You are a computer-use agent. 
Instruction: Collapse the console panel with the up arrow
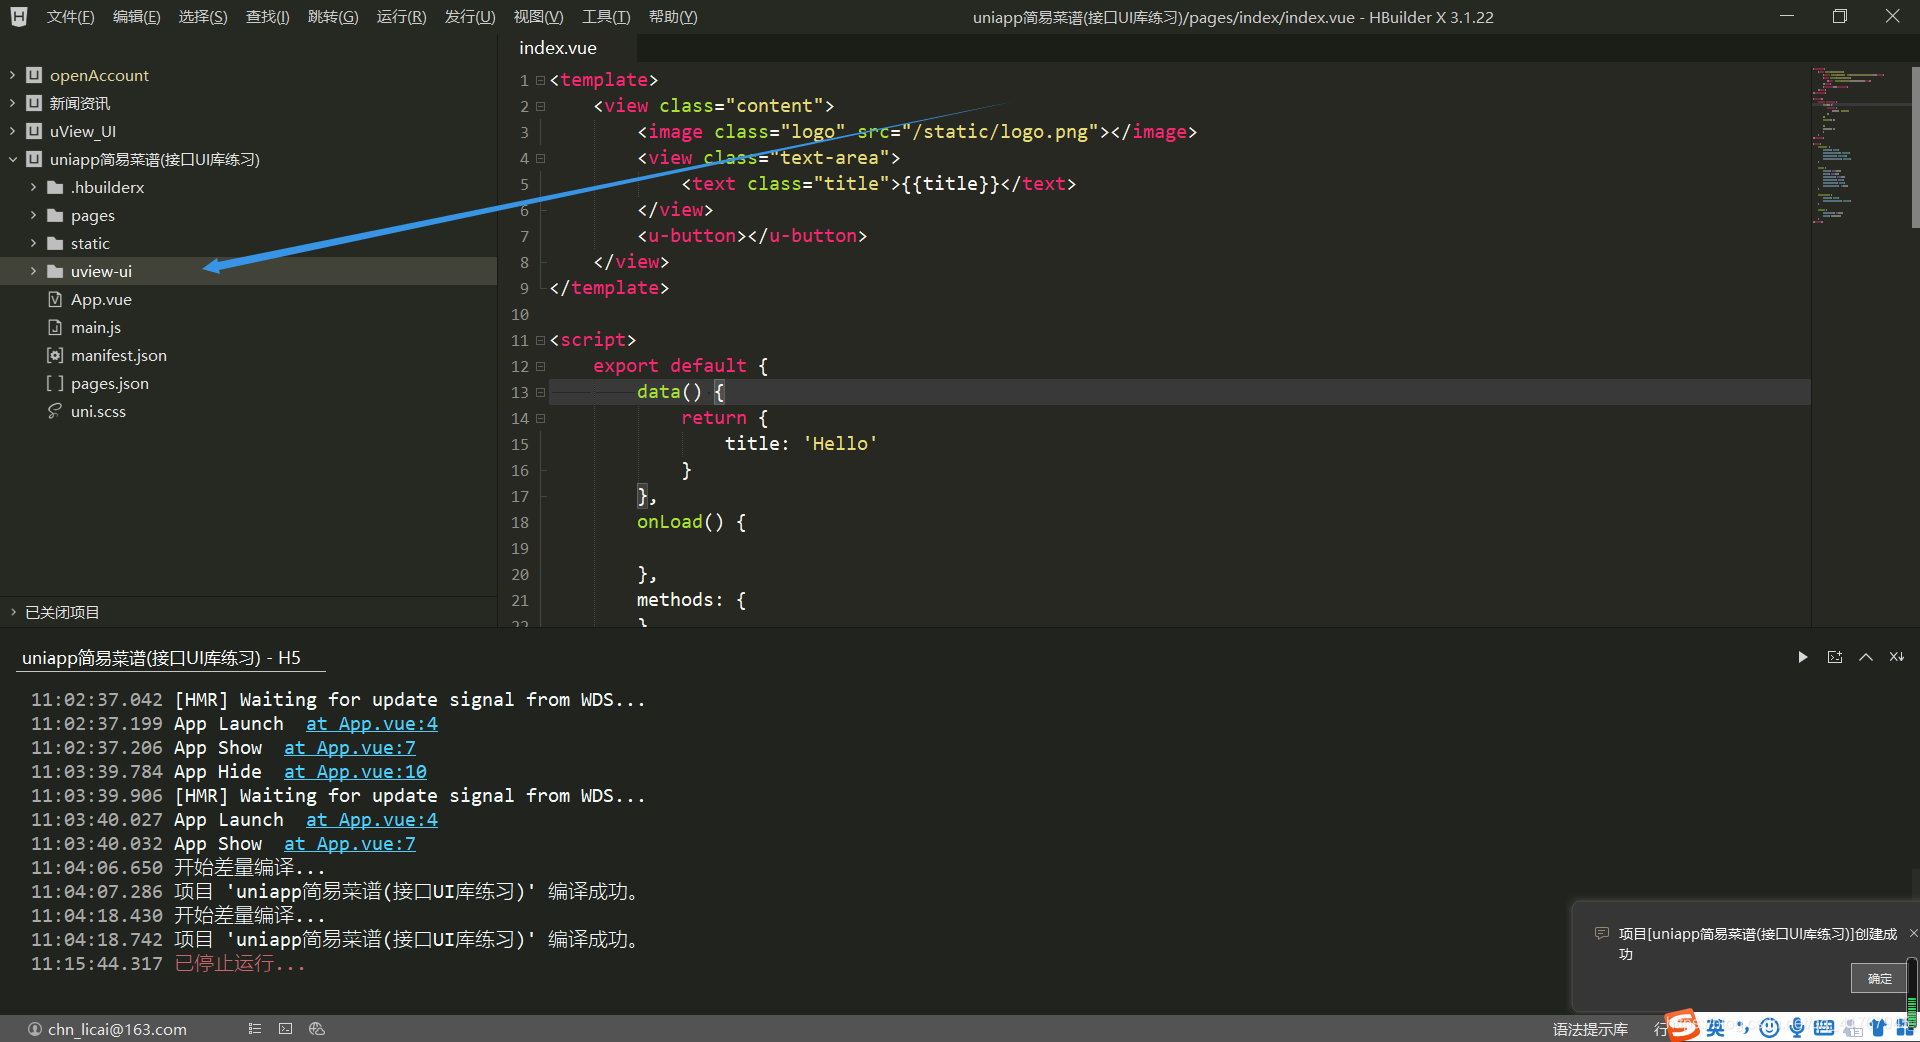[1866, 657]
